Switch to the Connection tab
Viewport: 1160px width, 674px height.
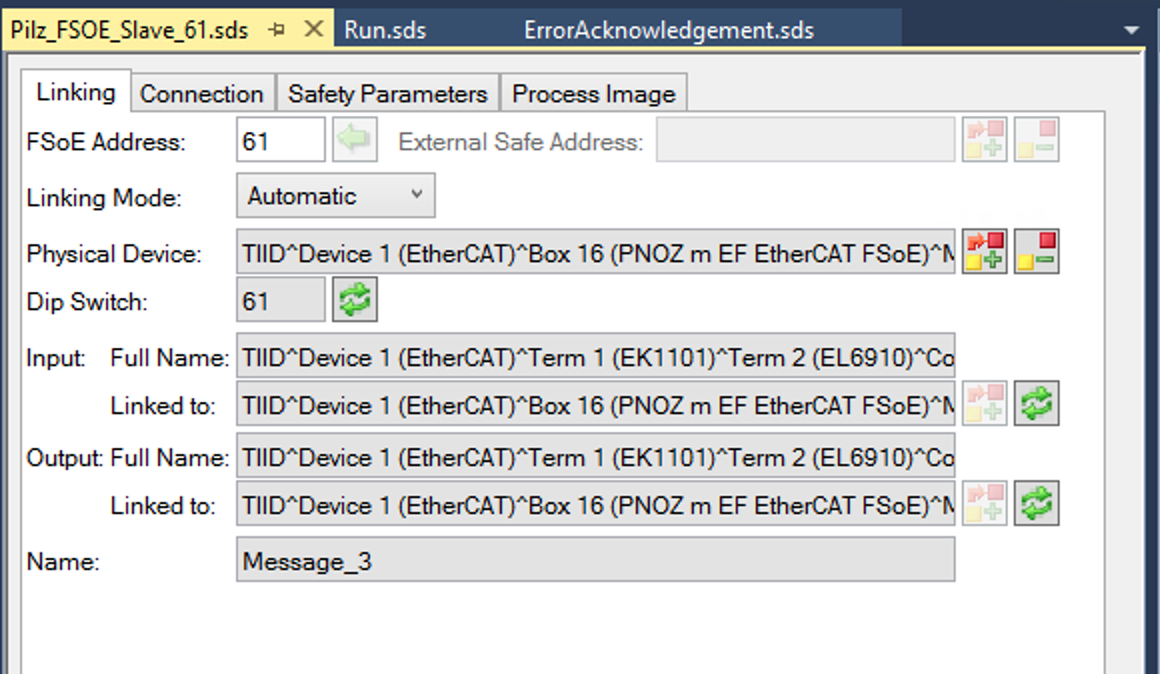202,94
